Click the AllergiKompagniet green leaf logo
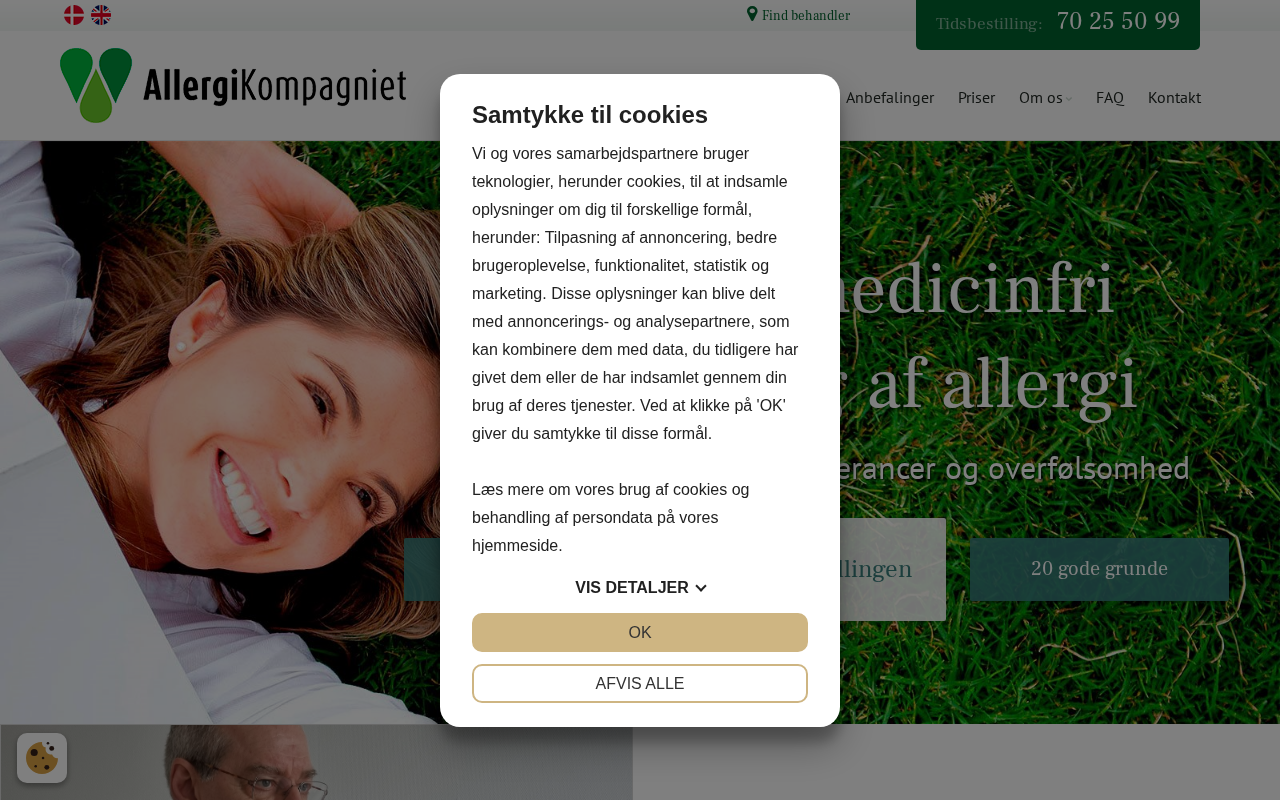The height and width of the screenshot is (800, 1280). click(96, 85)
